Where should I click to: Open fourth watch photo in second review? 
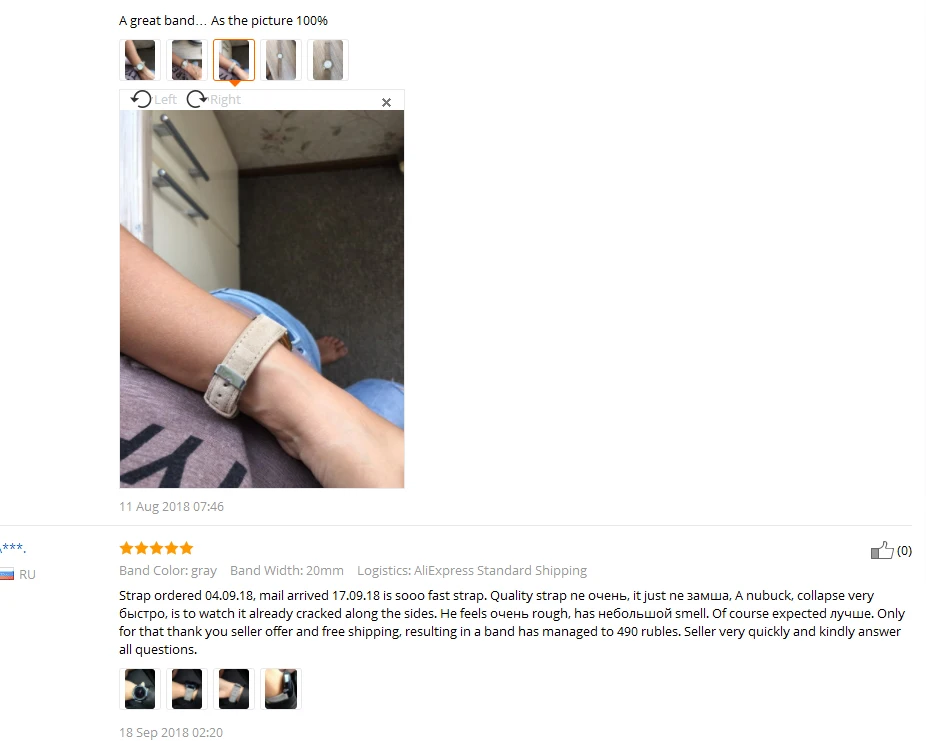pos(281,688)
